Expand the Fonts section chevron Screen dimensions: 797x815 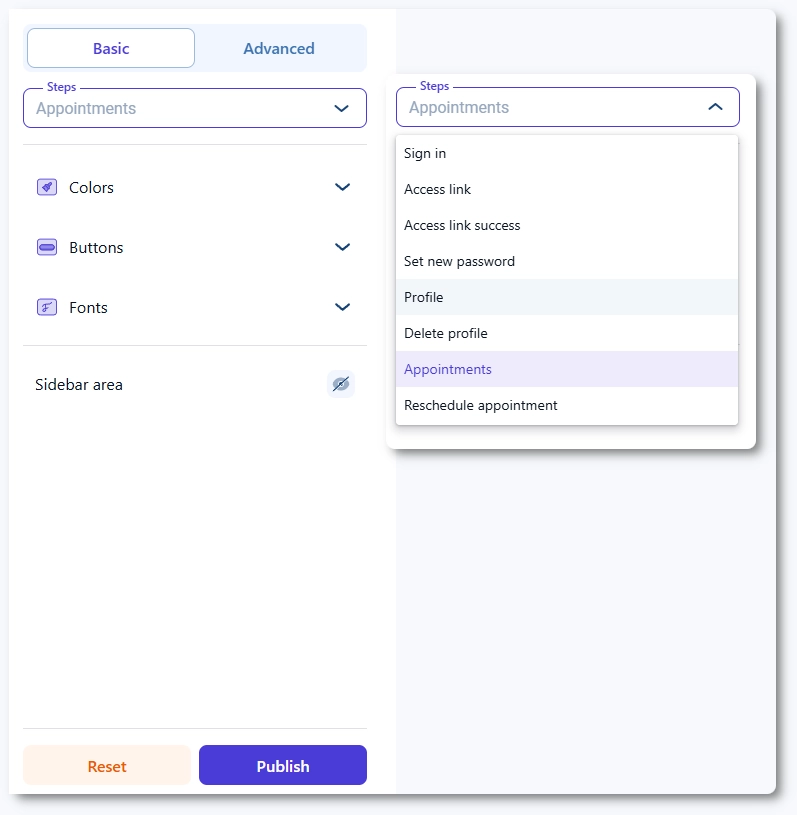pos(342,307)
